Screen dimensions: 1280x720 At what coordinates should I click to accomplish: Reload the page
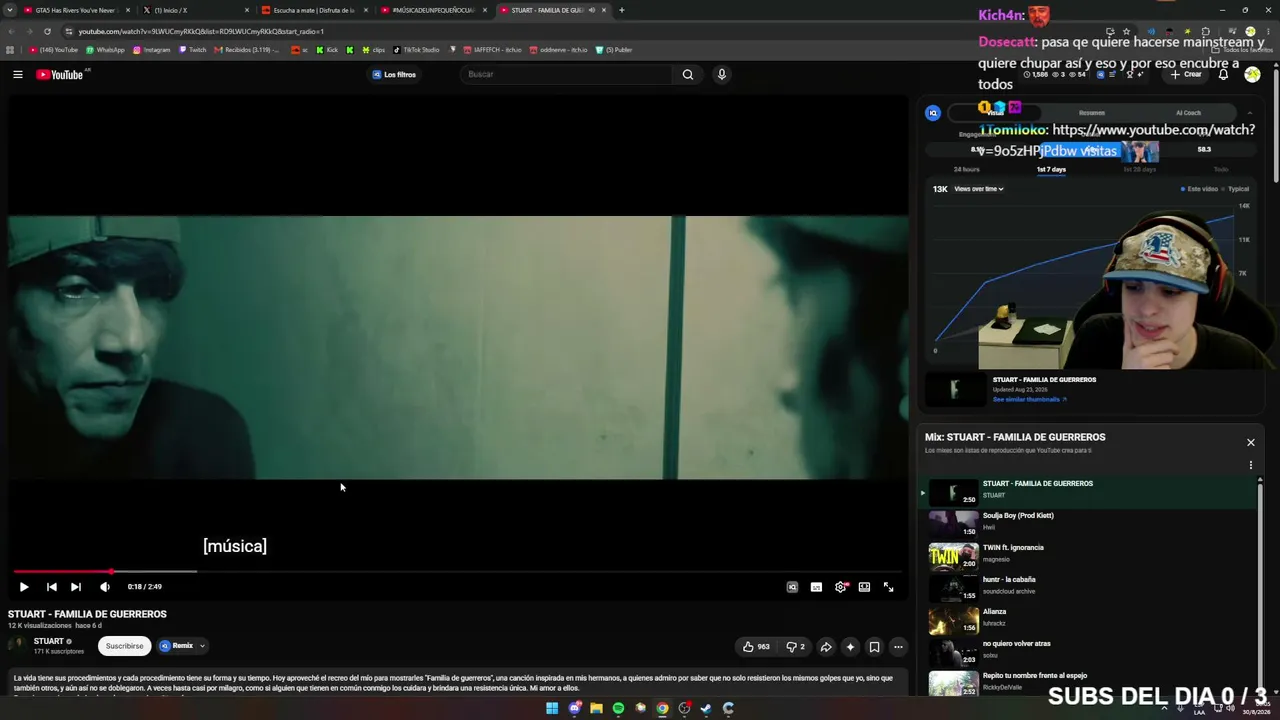(47, 31)
